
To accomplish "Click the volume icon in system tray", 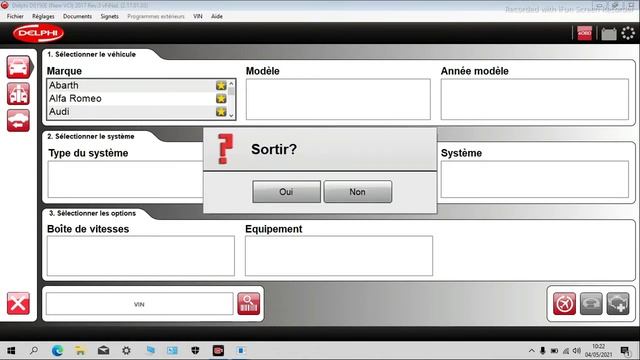I will click(x=577, y=351).
